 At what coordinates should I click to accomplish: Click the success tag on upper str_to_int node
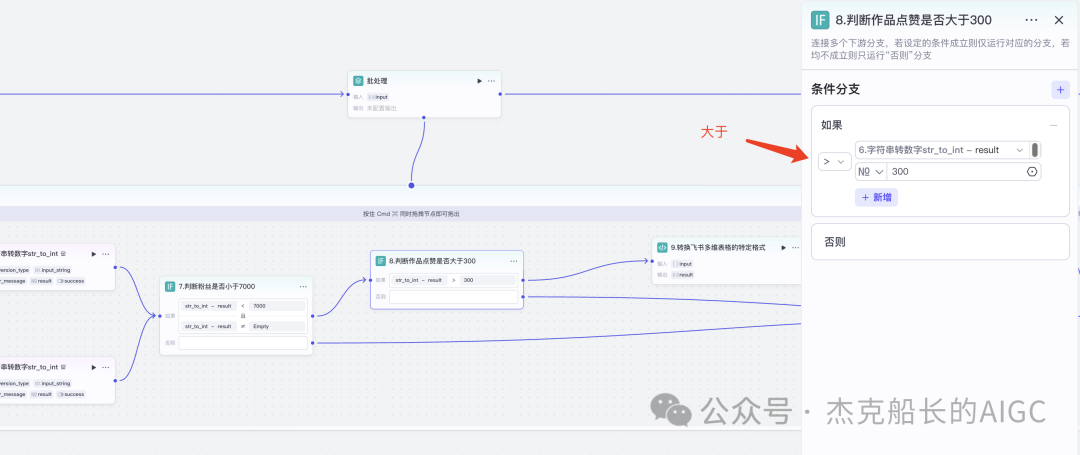(71, 281)
